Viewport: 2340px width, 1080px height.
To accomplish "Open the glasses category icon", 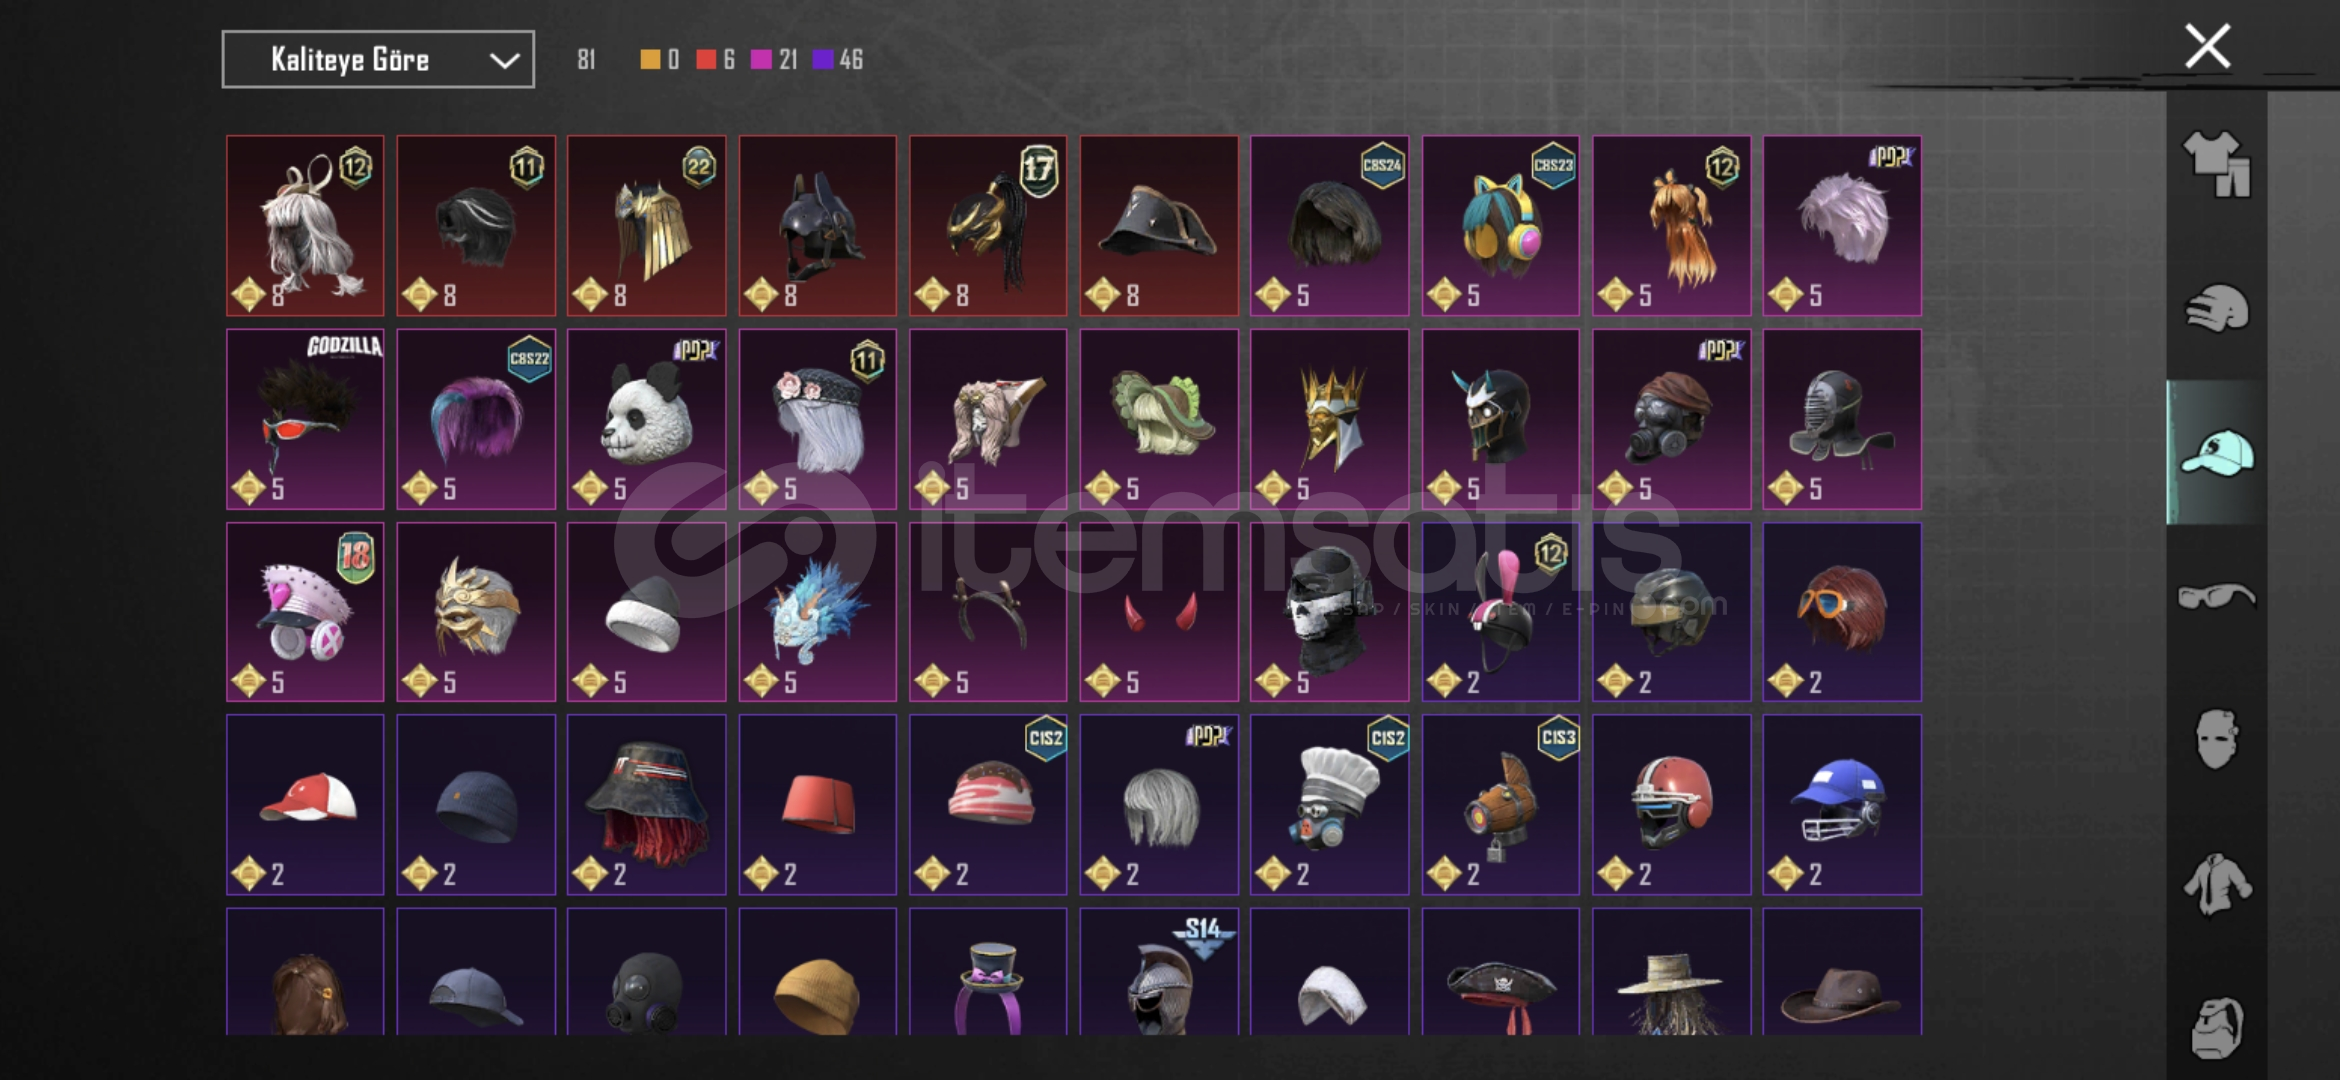I will [2216, 597].
